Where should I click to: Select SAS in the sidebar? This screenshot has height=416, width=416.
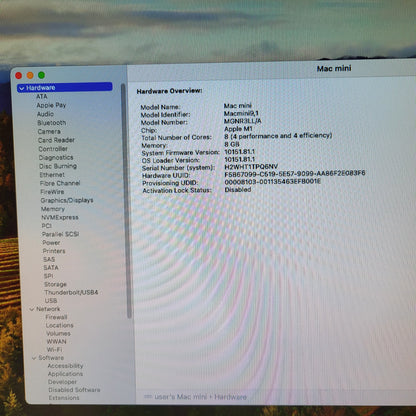click(49, 259)
